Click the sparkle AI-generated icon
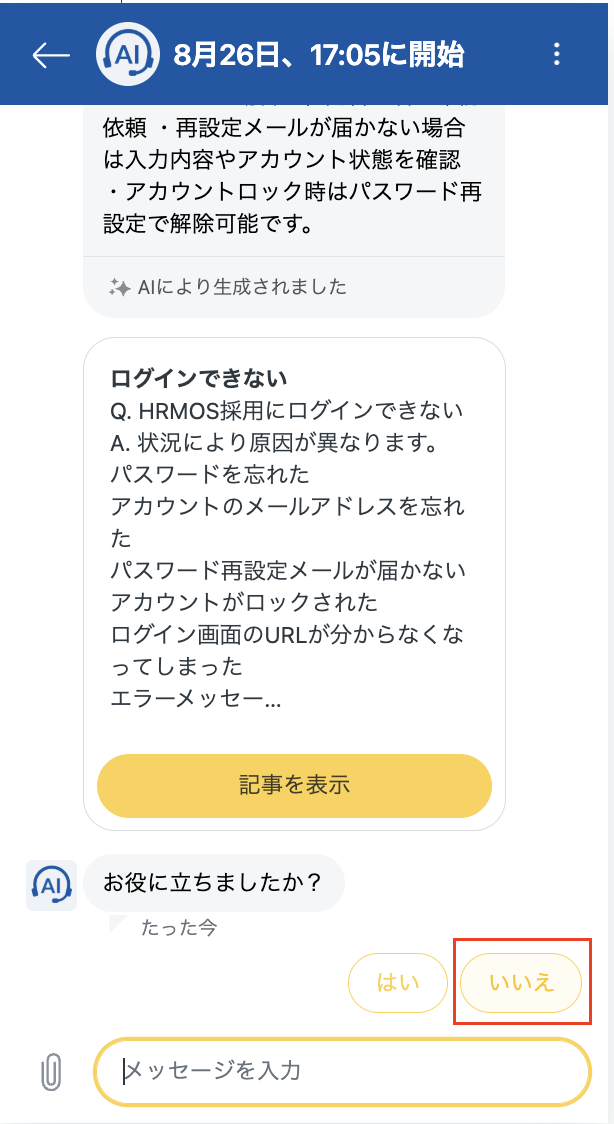Viewport: 614px width, 1124px height. [119, 287]
